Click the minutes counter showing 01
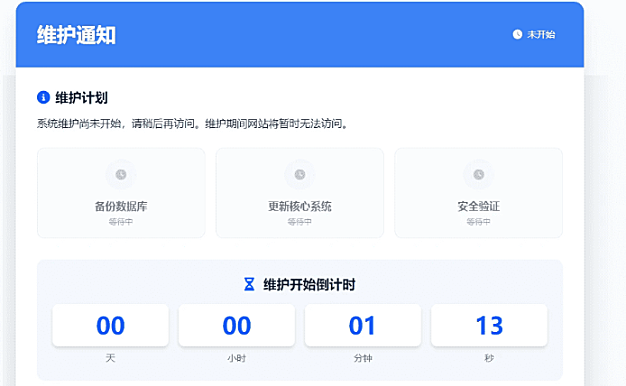The height and width of the screenshot is (386, 626). pos(363,325)
